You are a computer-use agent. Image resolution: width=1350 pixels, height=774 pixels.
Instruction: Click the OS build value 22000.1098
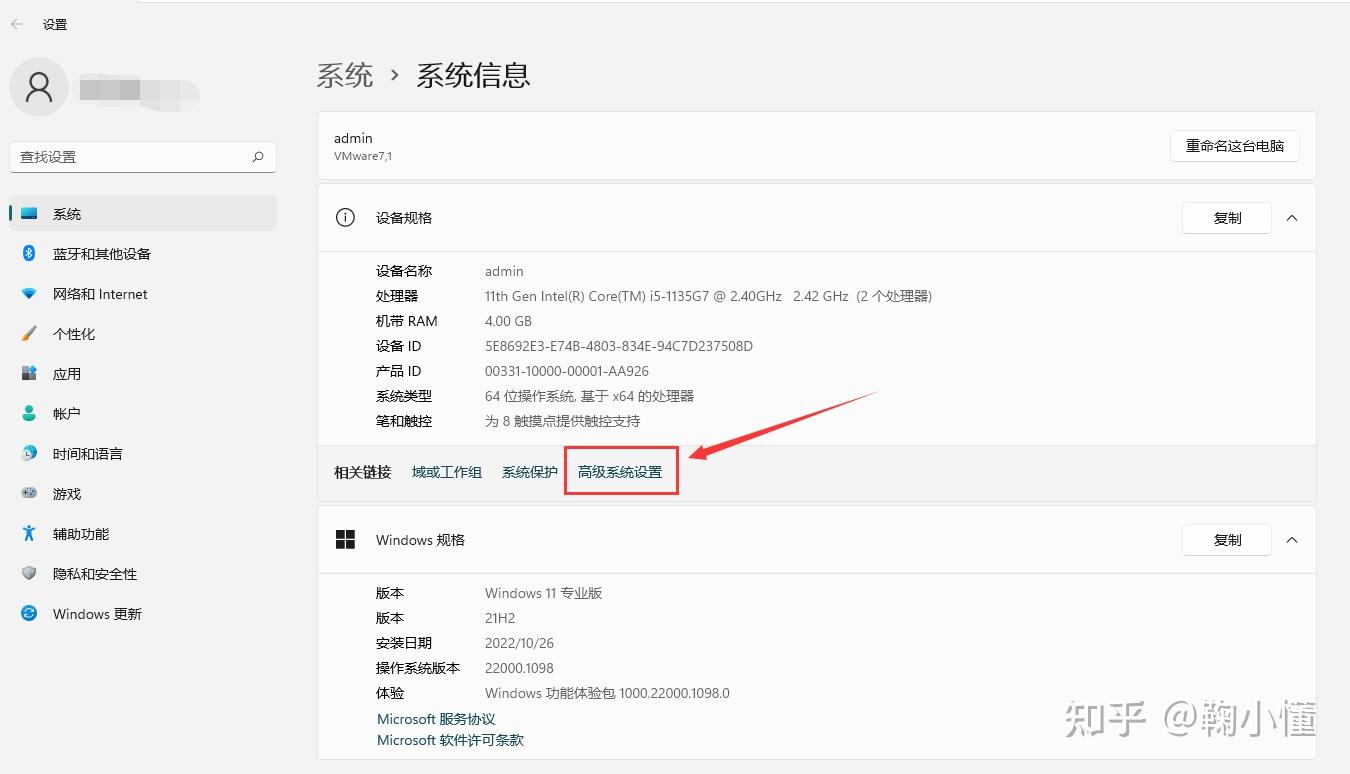tap(519, 668)
